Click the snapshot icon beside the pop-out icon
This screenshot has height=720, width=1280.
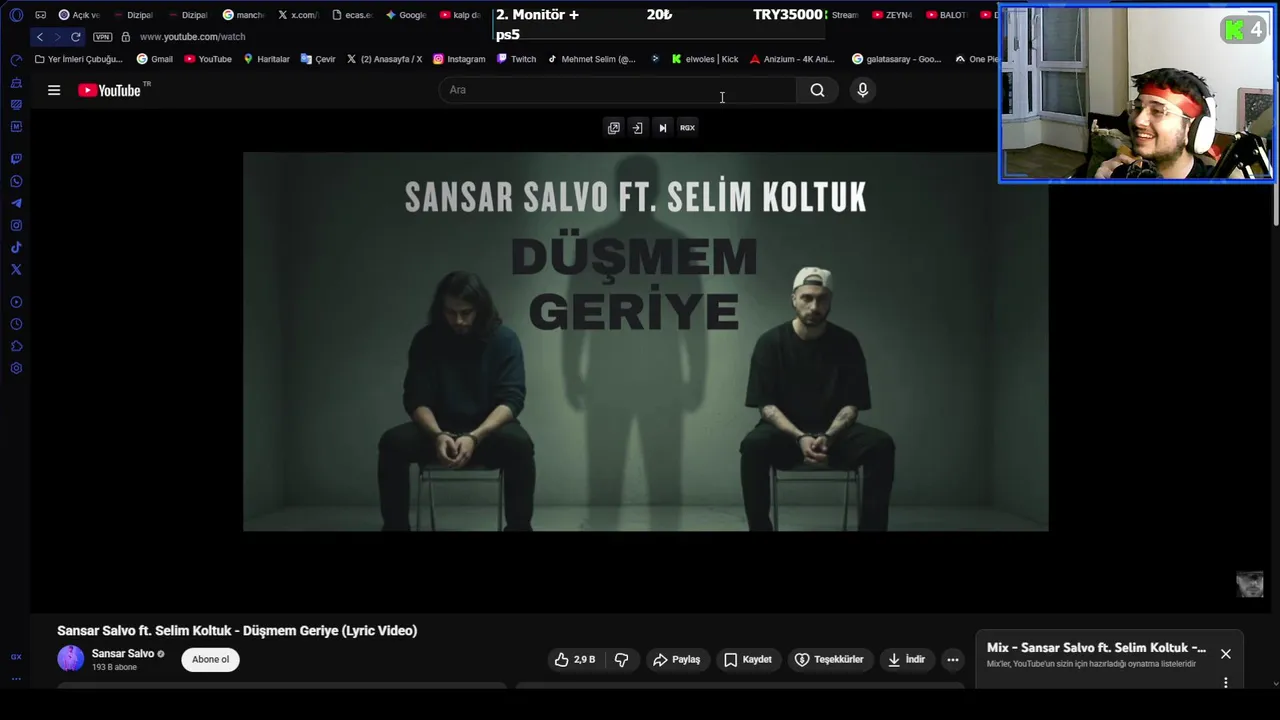(x=637, y=128)
